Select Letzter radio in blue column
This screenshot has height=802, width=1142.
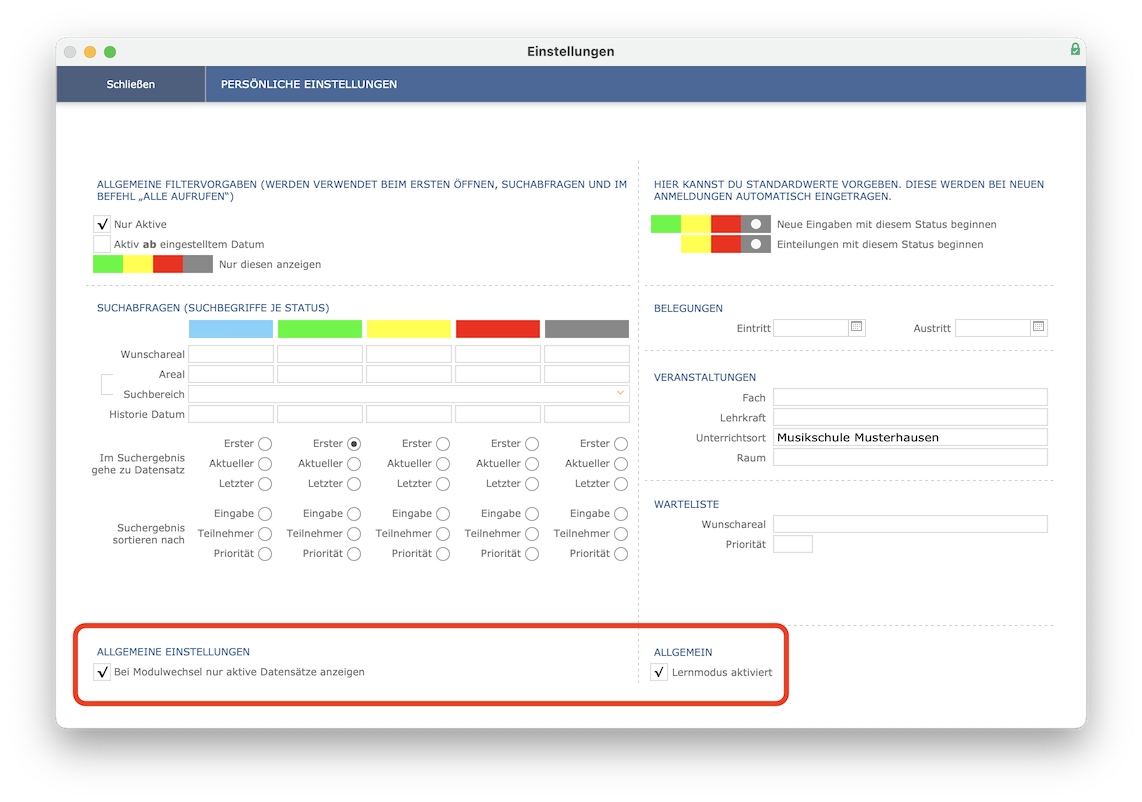tap(265, 484)
